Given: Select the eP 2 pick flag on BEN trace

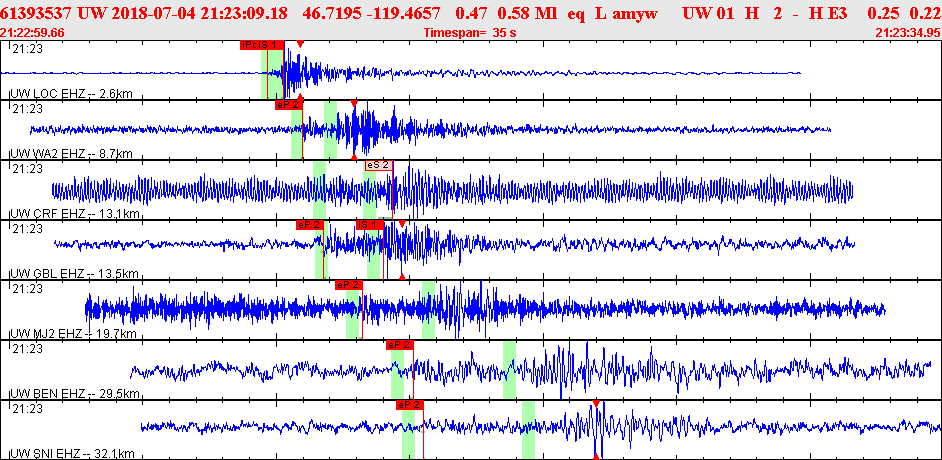Looking at the screenshot, I should click(400, 345).
